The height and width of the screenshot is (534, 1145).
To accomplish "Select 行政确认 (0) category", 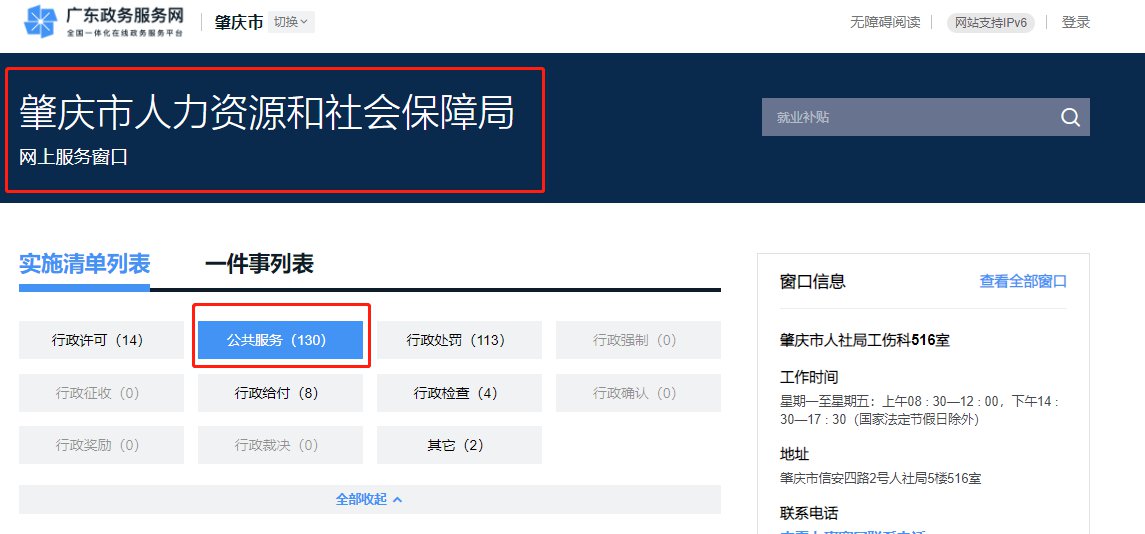I will tap(638, 393).
